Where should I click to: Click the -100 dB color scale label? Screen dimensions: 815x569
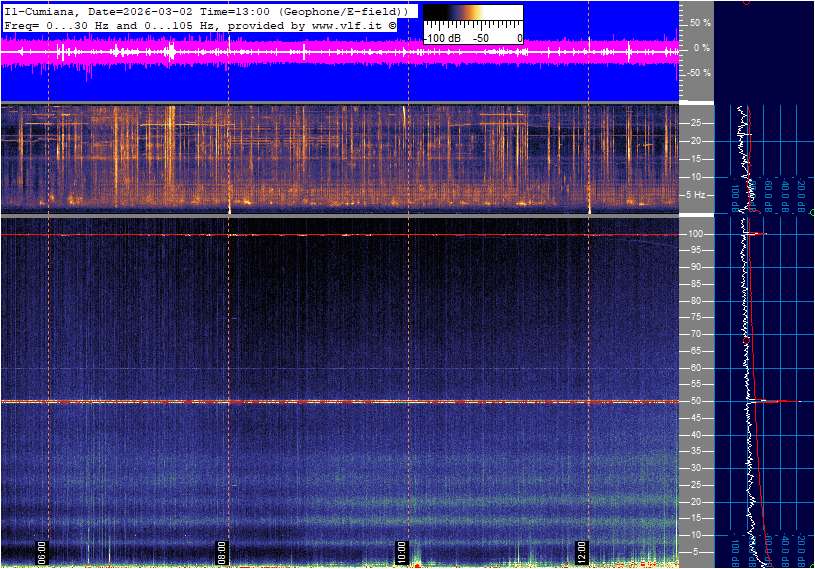441,38
